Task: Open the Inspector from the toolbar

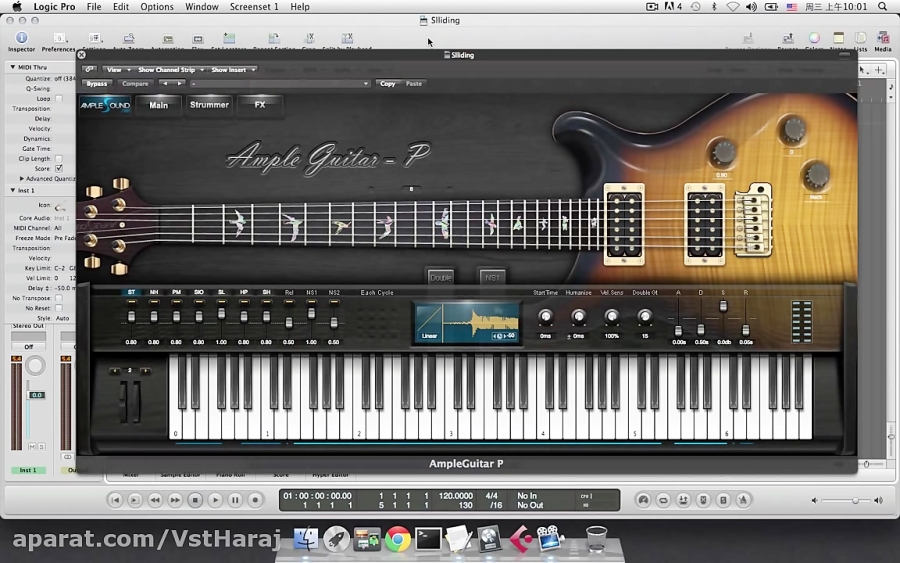Action: pos(21,39)
